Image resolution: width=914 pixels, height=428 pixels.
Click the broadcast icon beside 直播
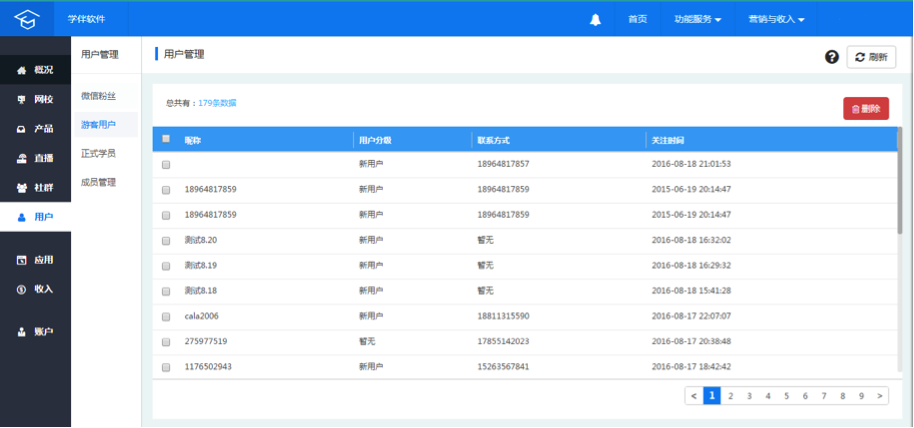pyautogui.click(x=22, y=159)
